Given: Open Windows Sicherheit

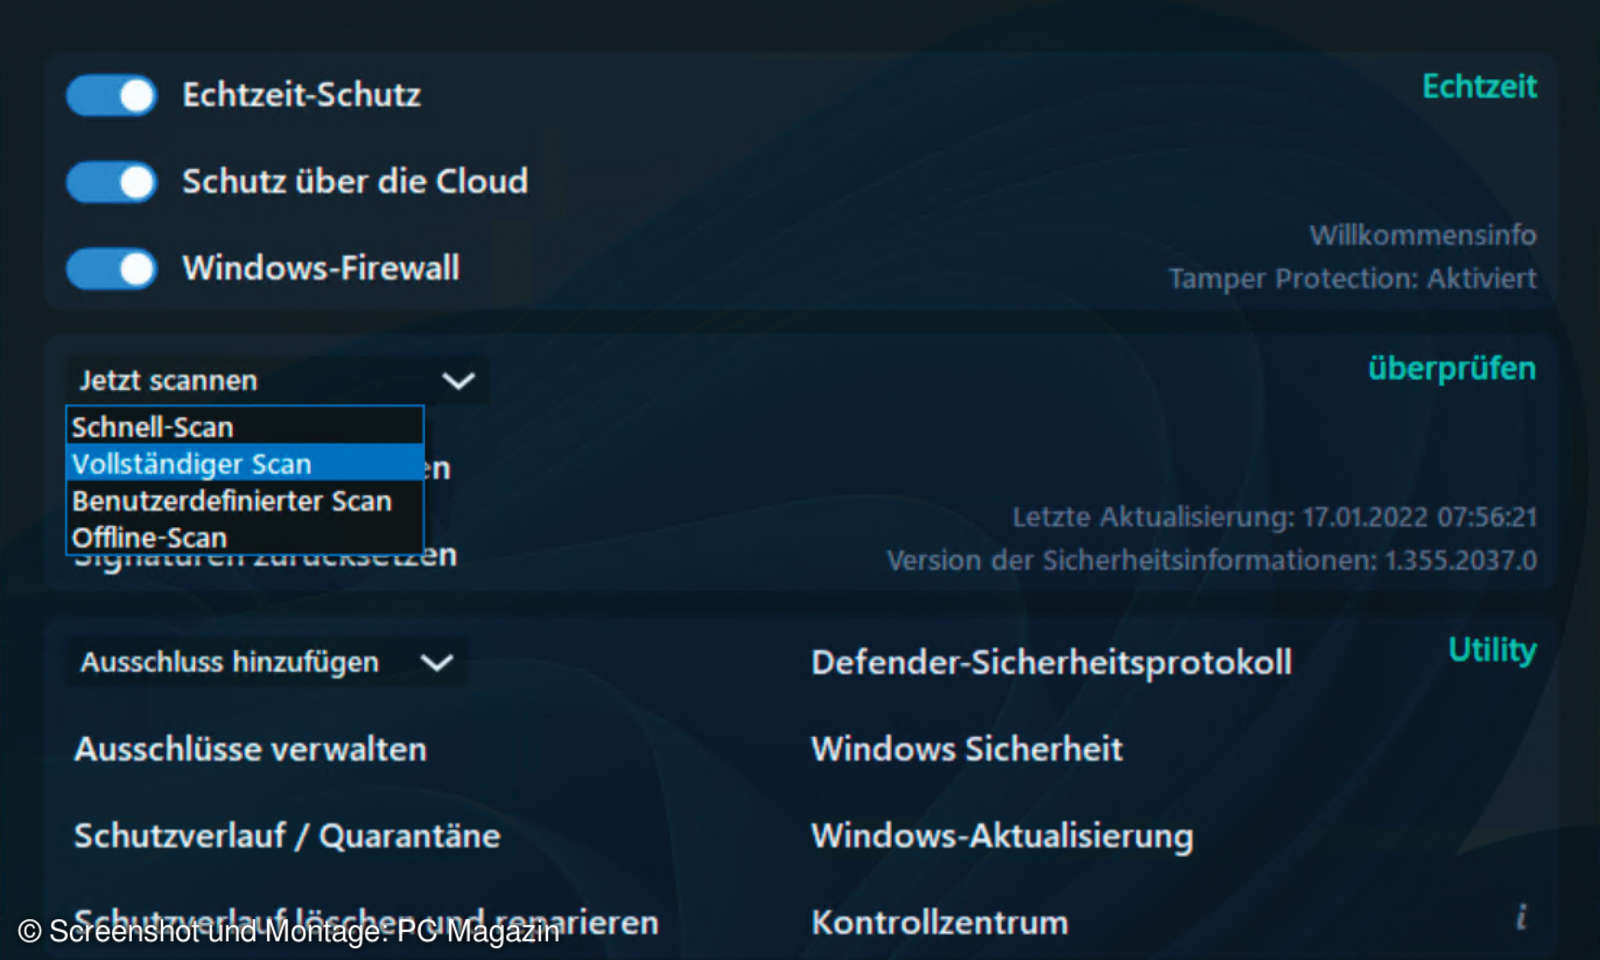Looking at the screenshot, I should 966,748.
